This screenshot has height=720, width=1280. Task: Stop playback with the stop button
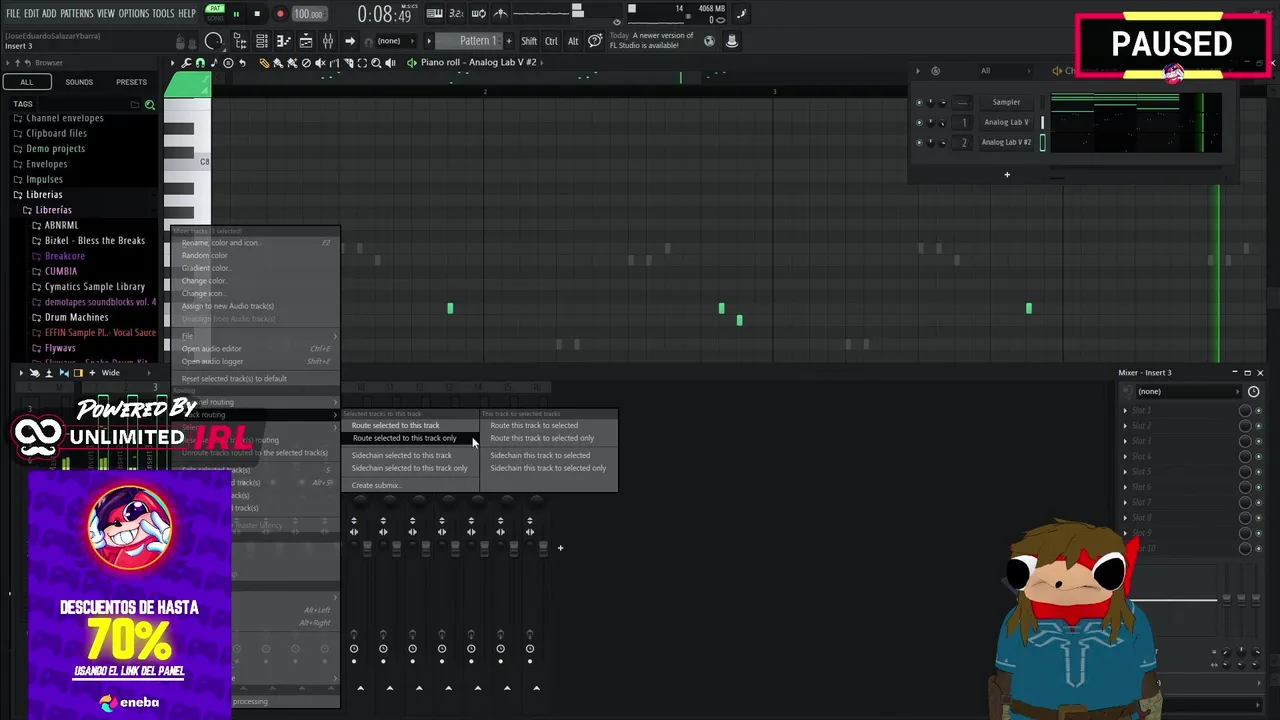[257, 14]
